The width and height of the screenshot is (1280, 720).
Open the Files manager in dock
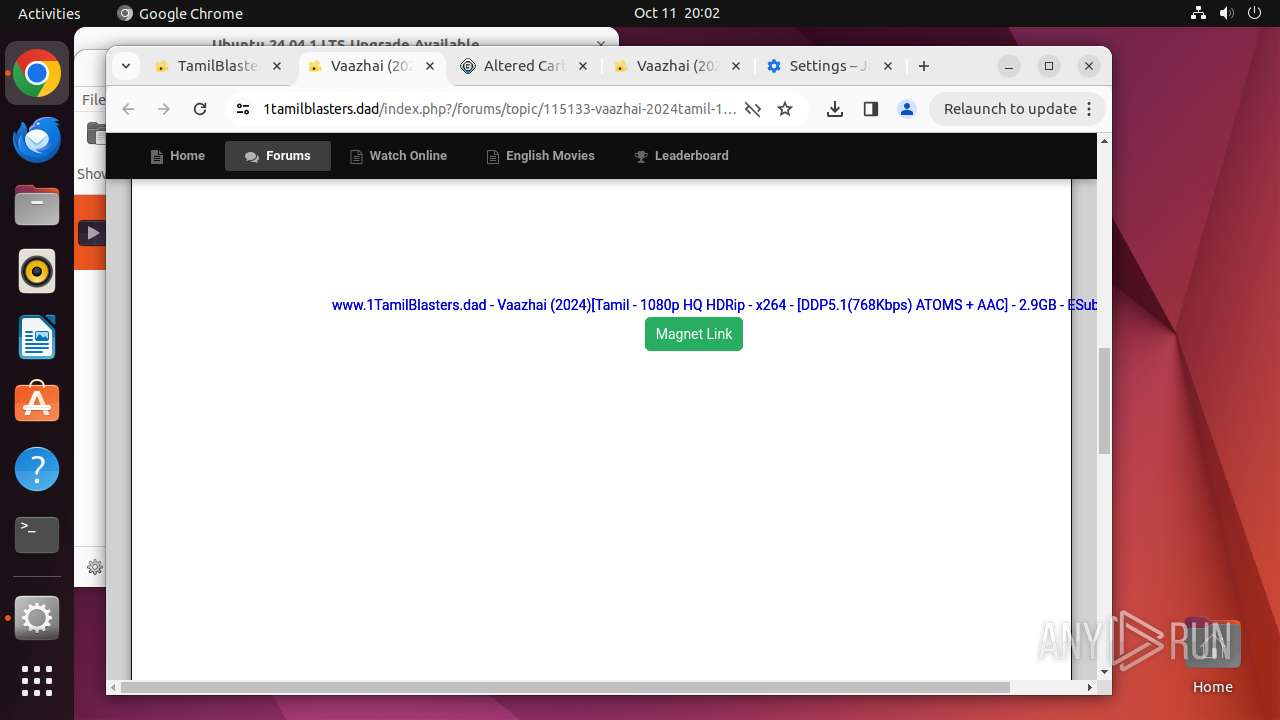coord(37,206)
